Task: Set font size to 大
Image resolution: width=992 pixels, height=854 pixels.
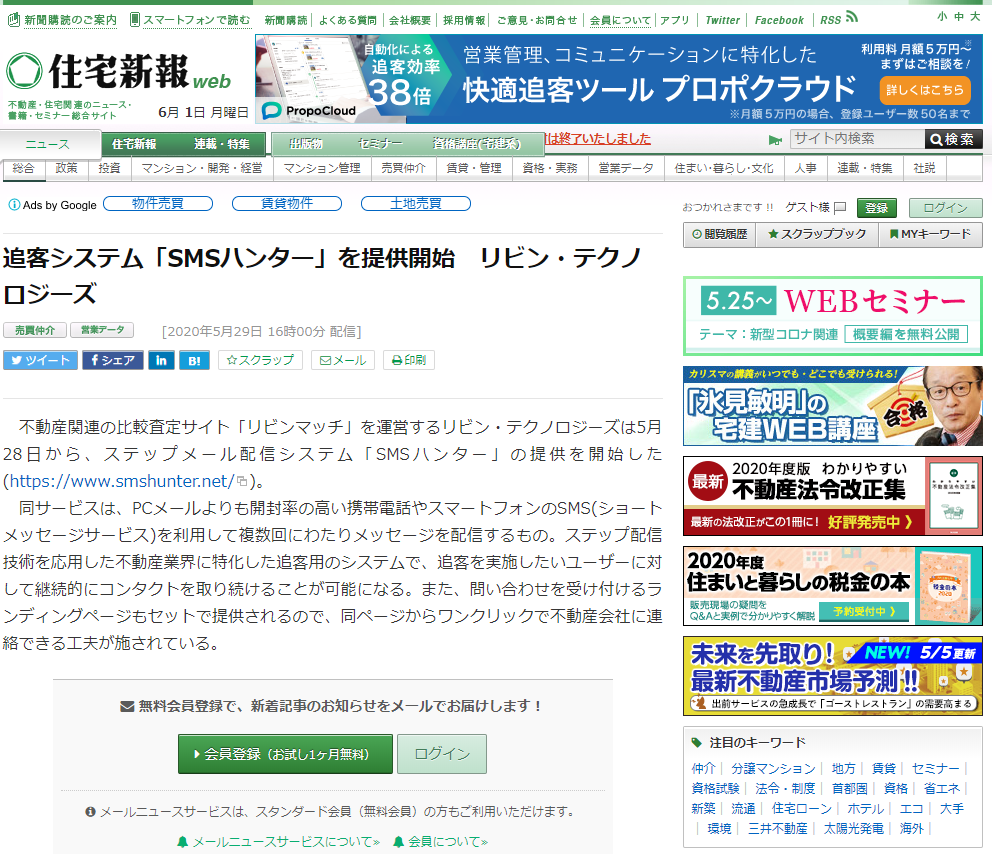Action: (975, 16)
